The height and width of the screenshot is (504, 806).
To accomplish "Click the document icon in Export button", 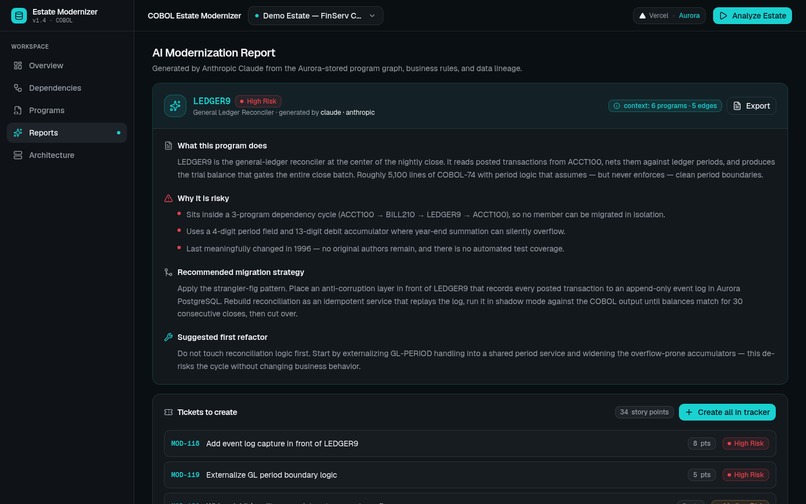I will (737, 106).
